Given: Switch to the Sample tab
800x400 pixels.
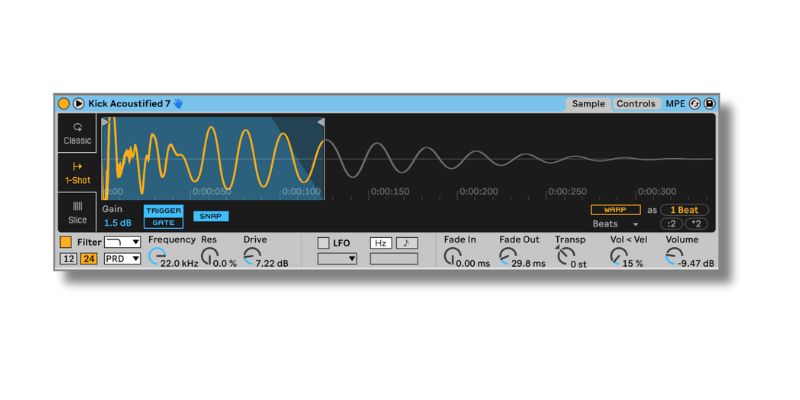Looking at the screenshot, I should click(588, 104).
